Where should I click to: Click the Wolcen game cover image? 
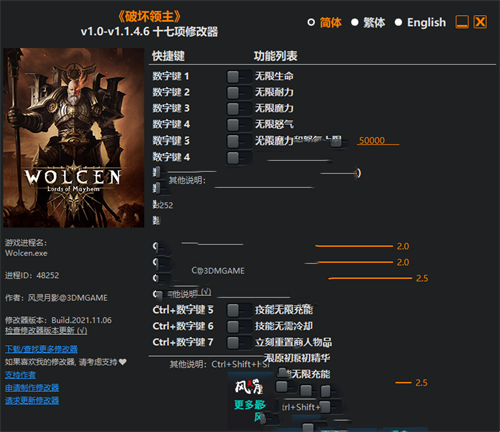(x=74, y=138)
